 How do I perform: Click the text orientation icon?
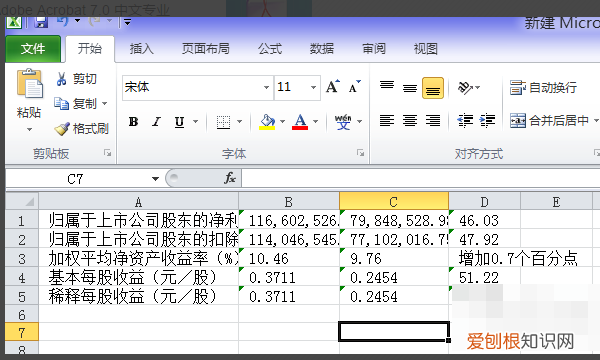465,88
